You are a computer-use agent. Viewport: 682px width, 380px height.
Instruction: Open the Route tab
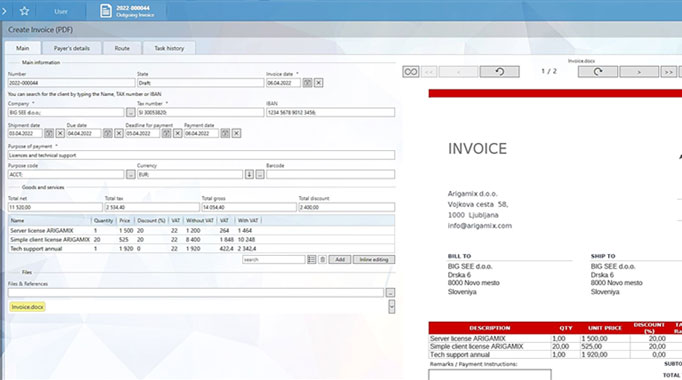pos(122,48)
